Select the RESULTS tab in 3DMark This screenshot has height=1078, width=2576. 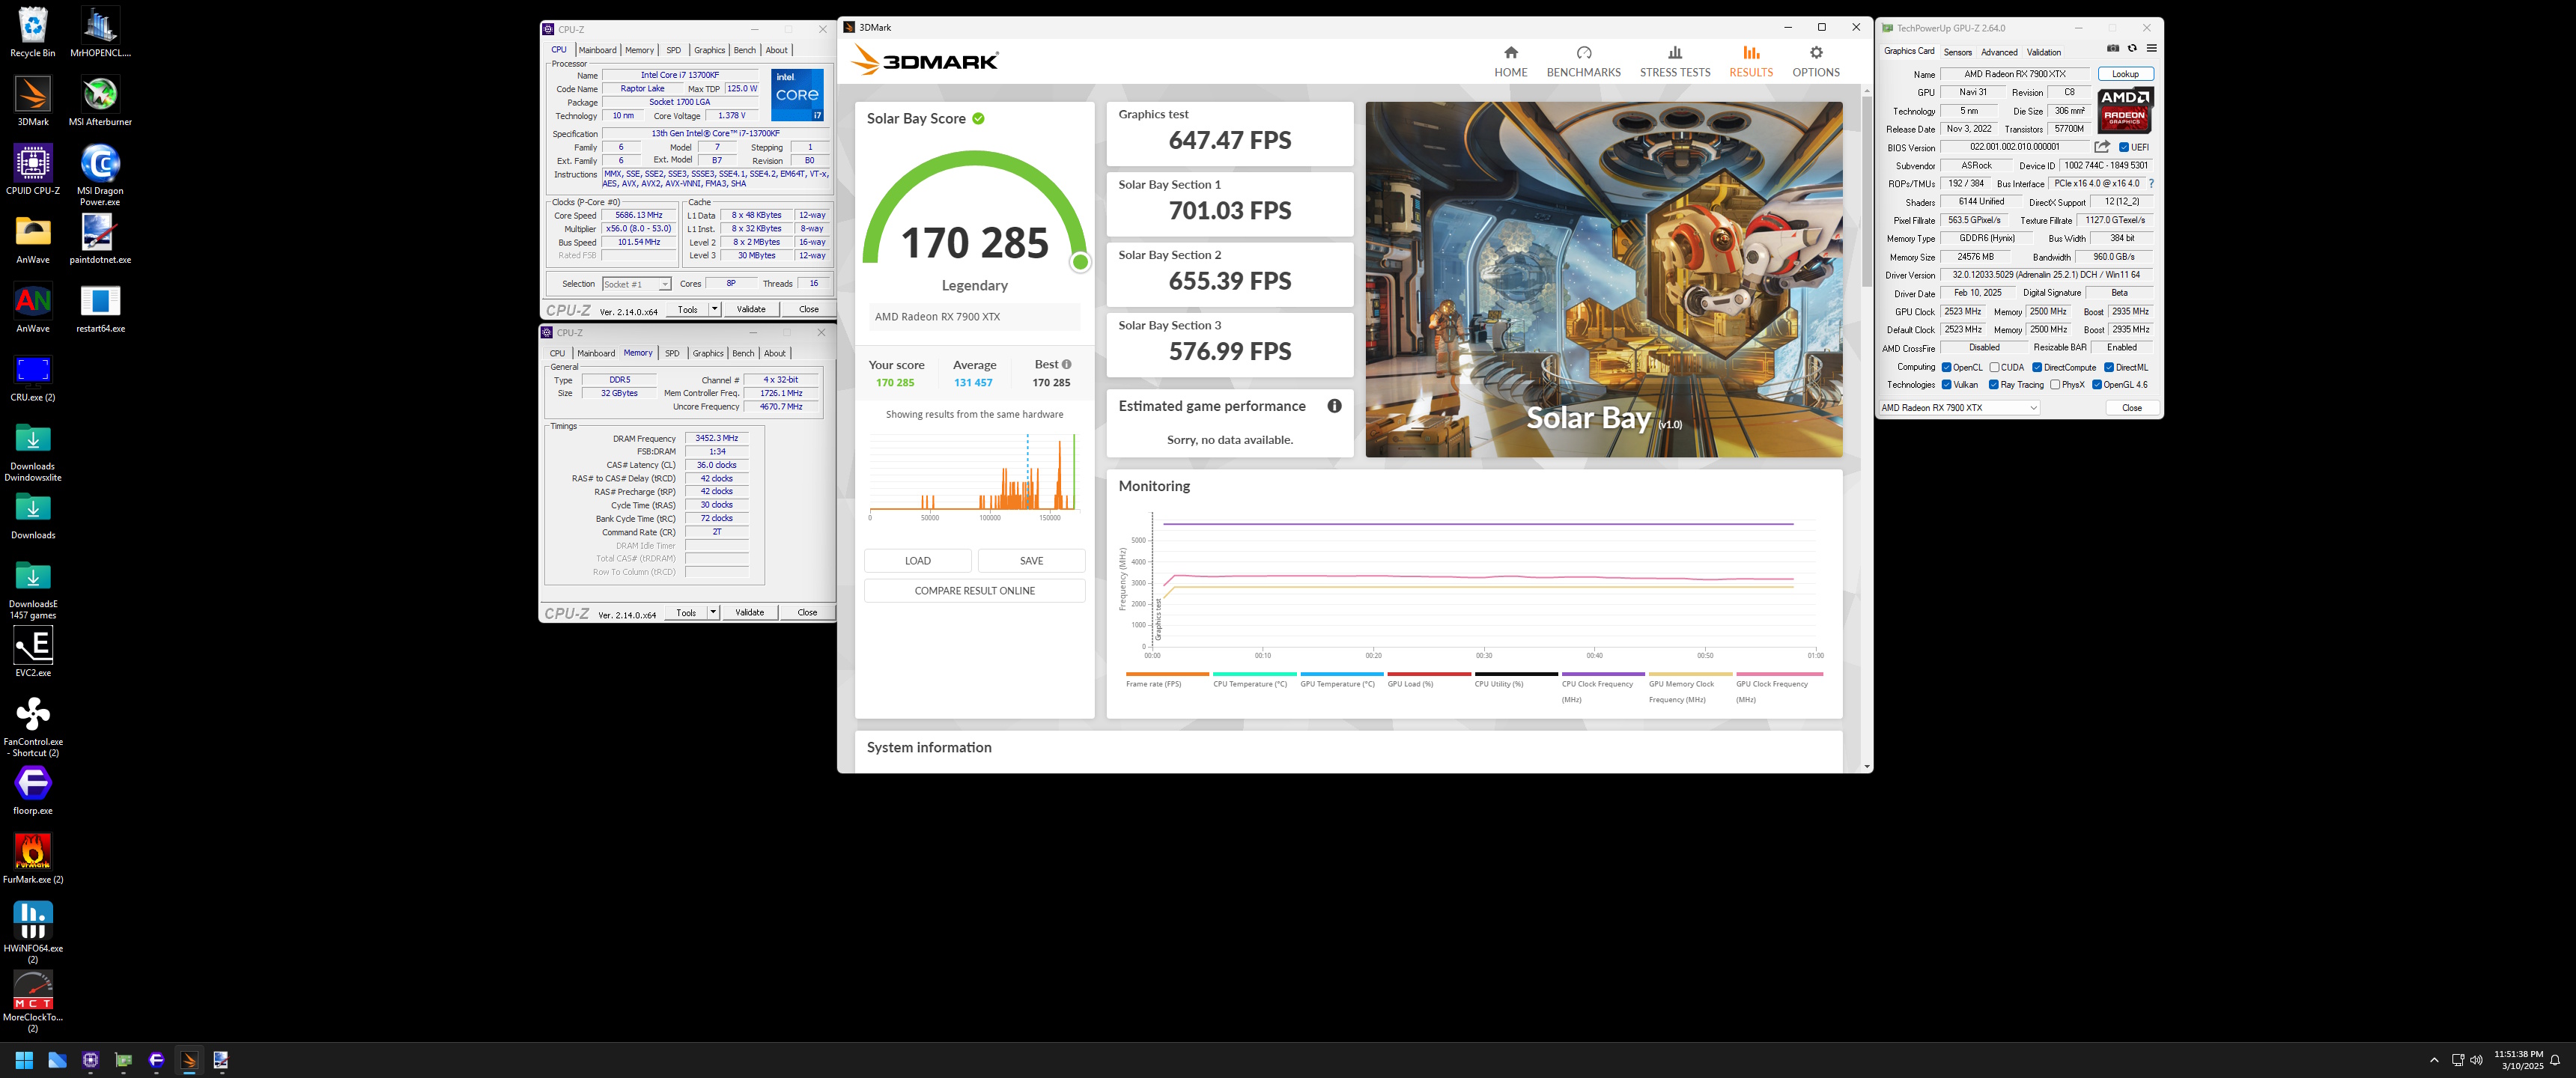[x=1751, y=62]
